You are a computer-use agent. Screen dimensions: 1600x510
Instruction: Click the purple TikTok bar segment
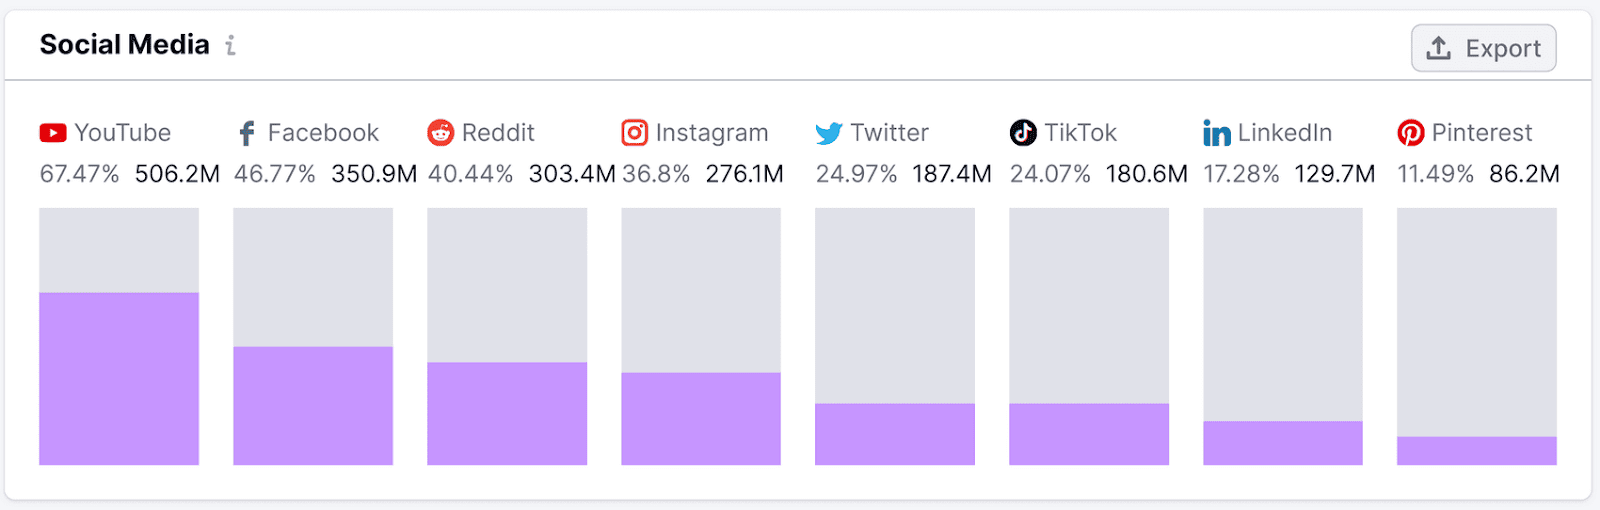tap(1089, 434)
